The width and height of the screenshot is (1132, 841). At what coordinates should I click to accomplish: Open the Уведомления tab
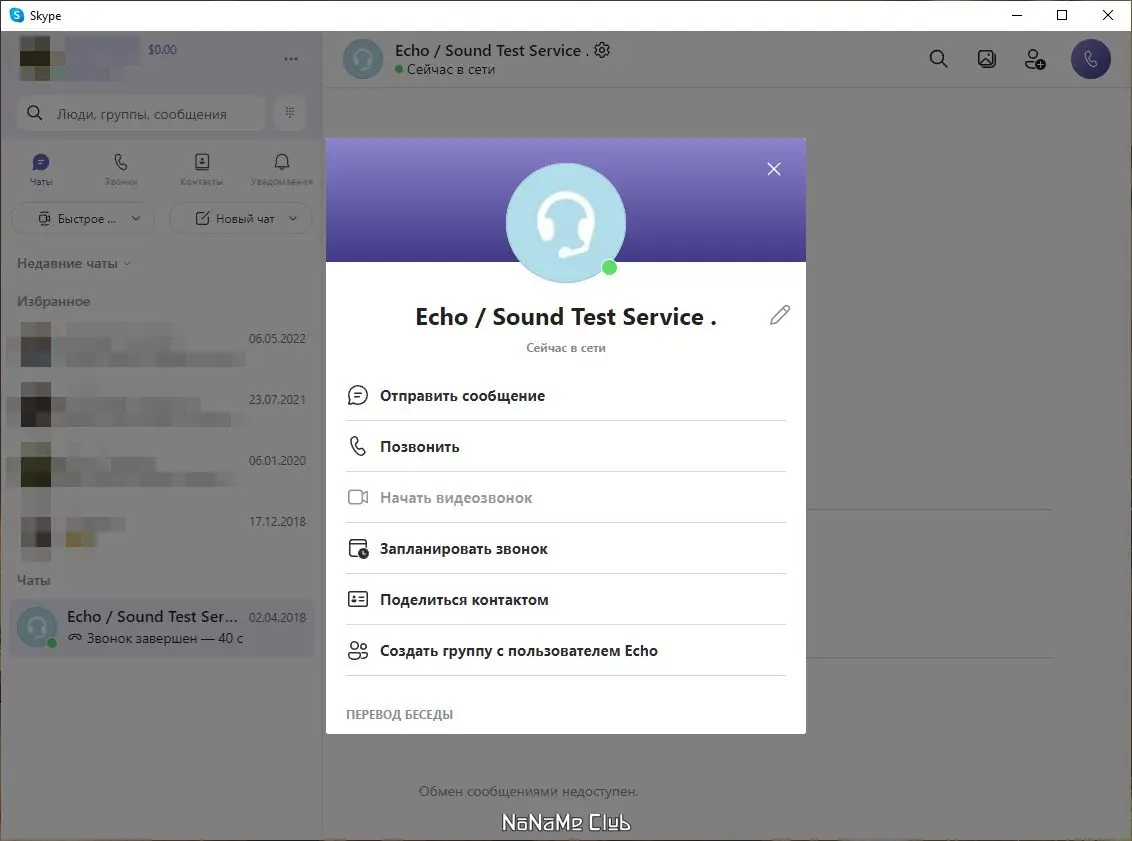point(282,170)
